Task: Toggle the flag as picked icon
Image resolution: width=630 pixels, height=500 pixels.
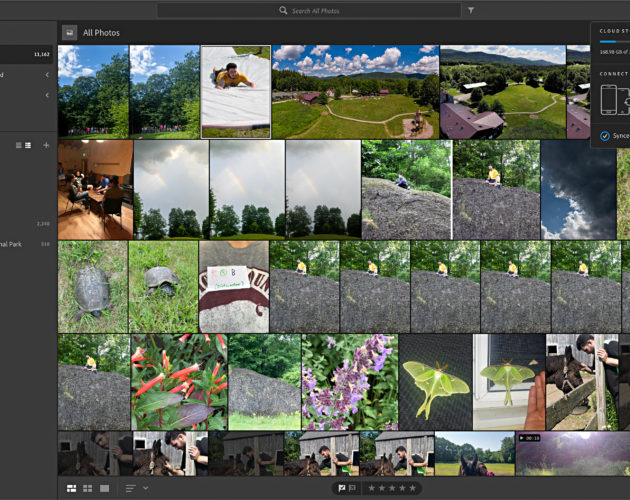Action: coord(342,488)
